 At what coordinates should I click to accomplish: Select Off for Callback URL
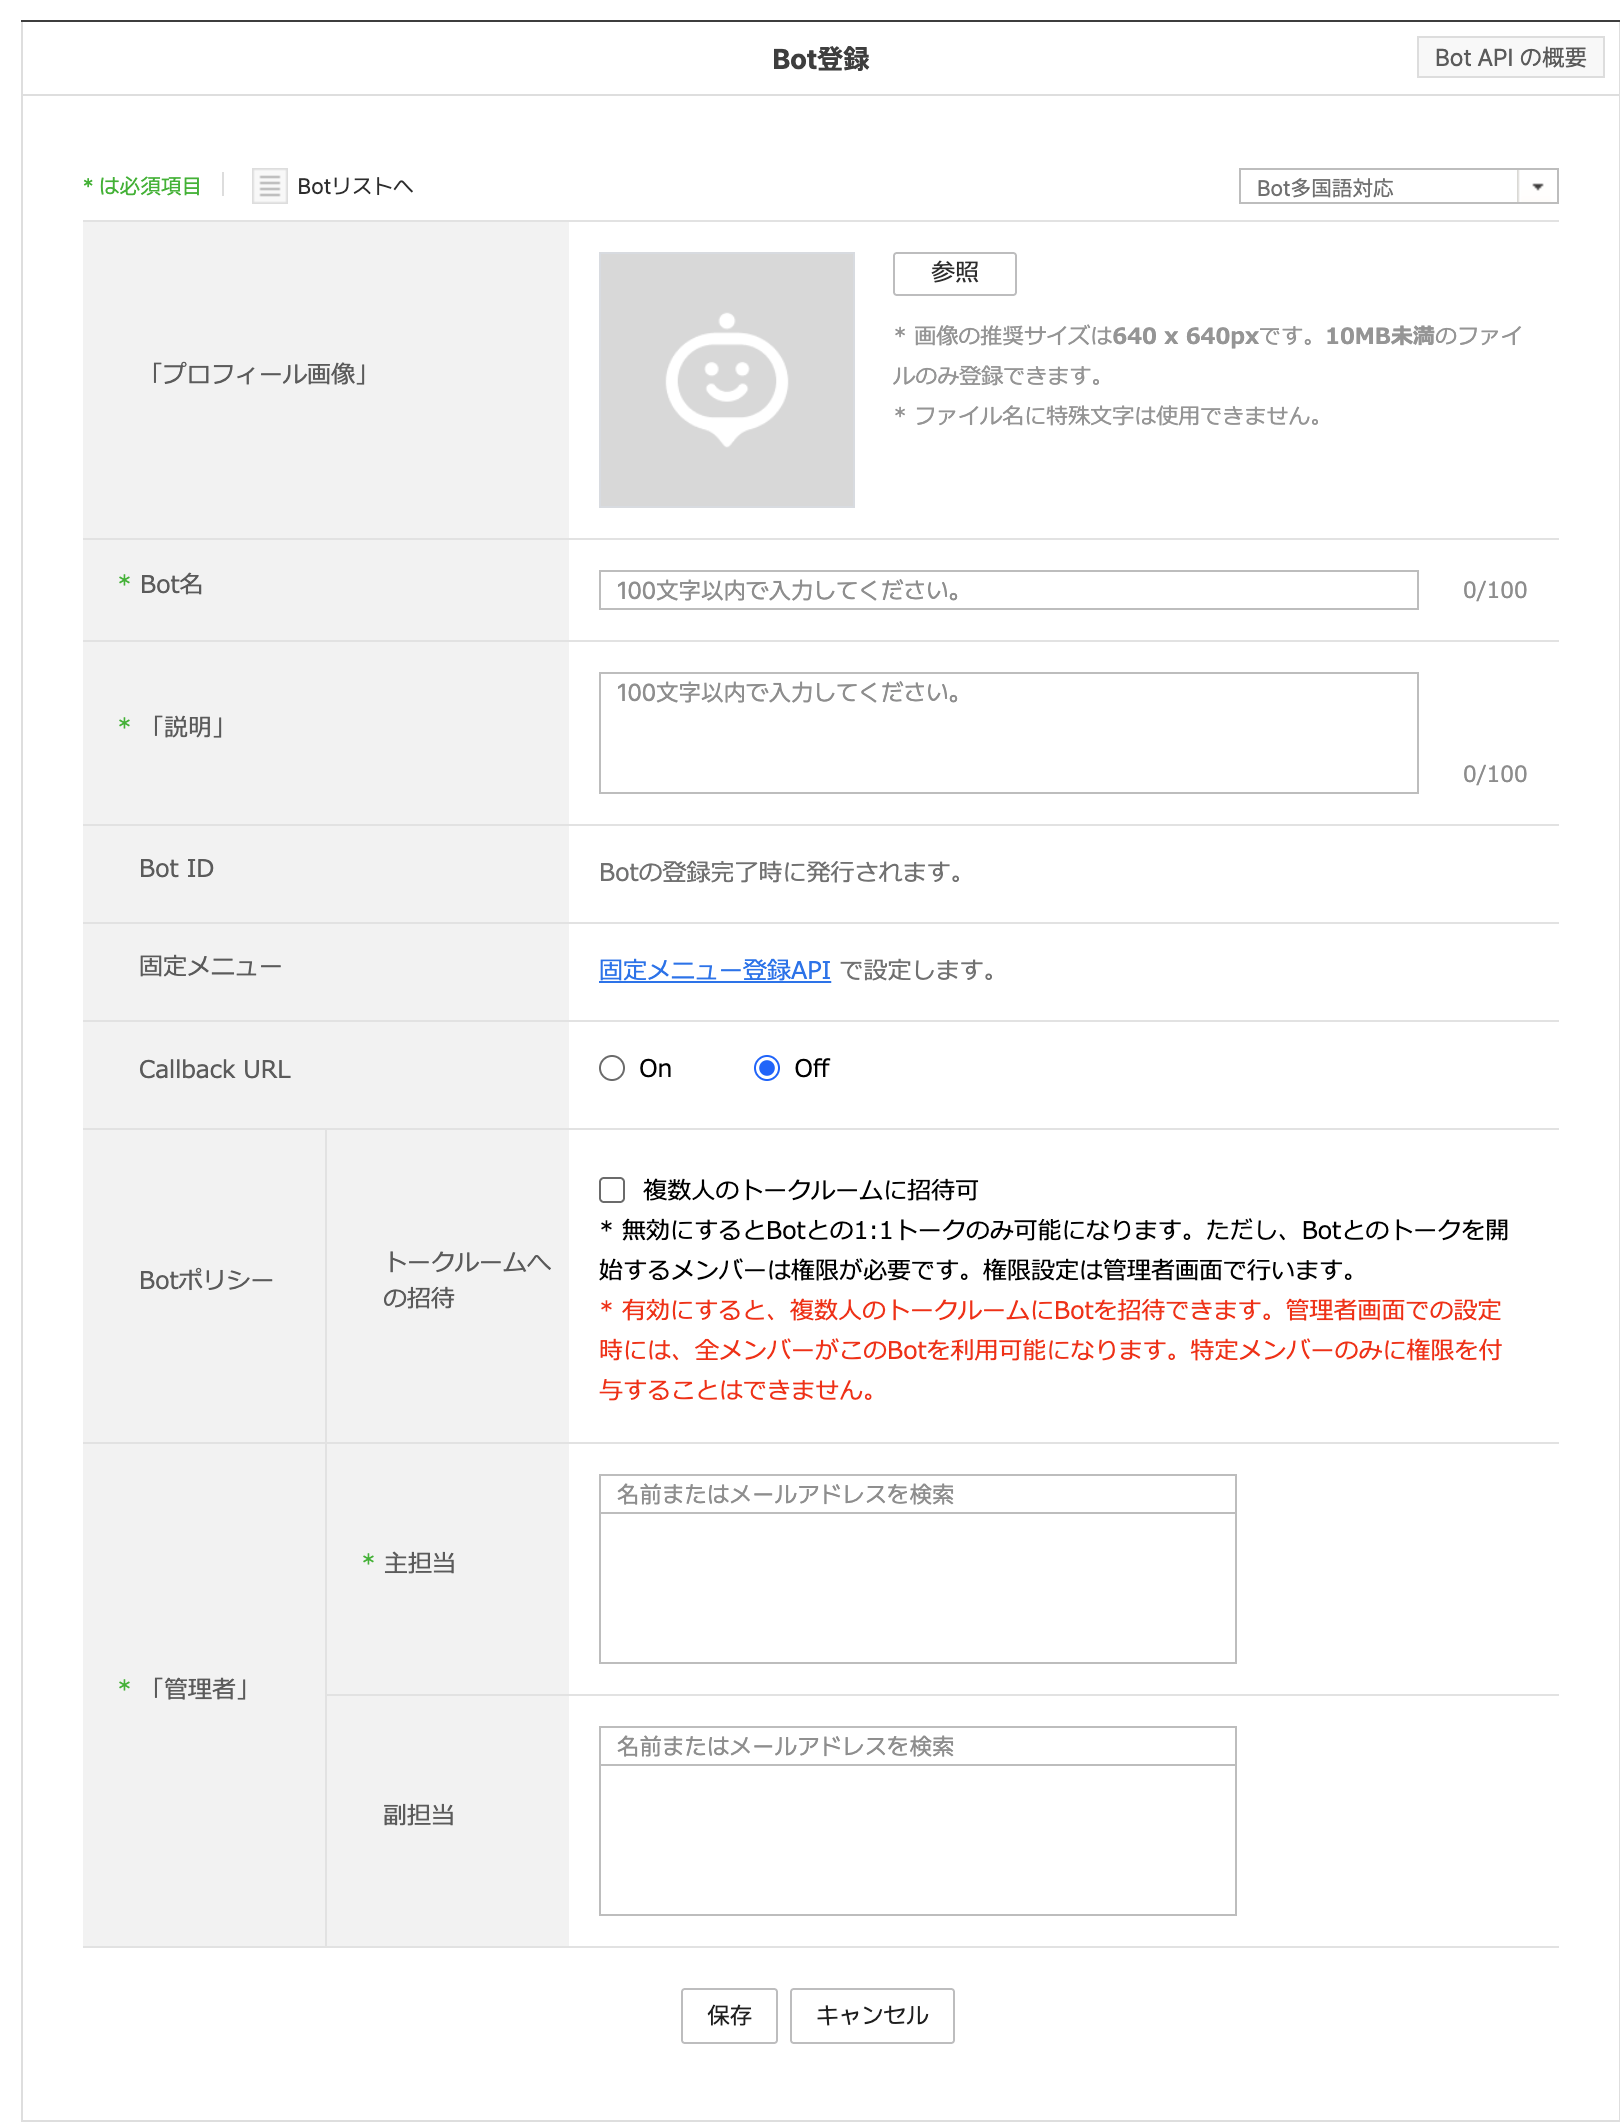click(x=767, y=1069)
